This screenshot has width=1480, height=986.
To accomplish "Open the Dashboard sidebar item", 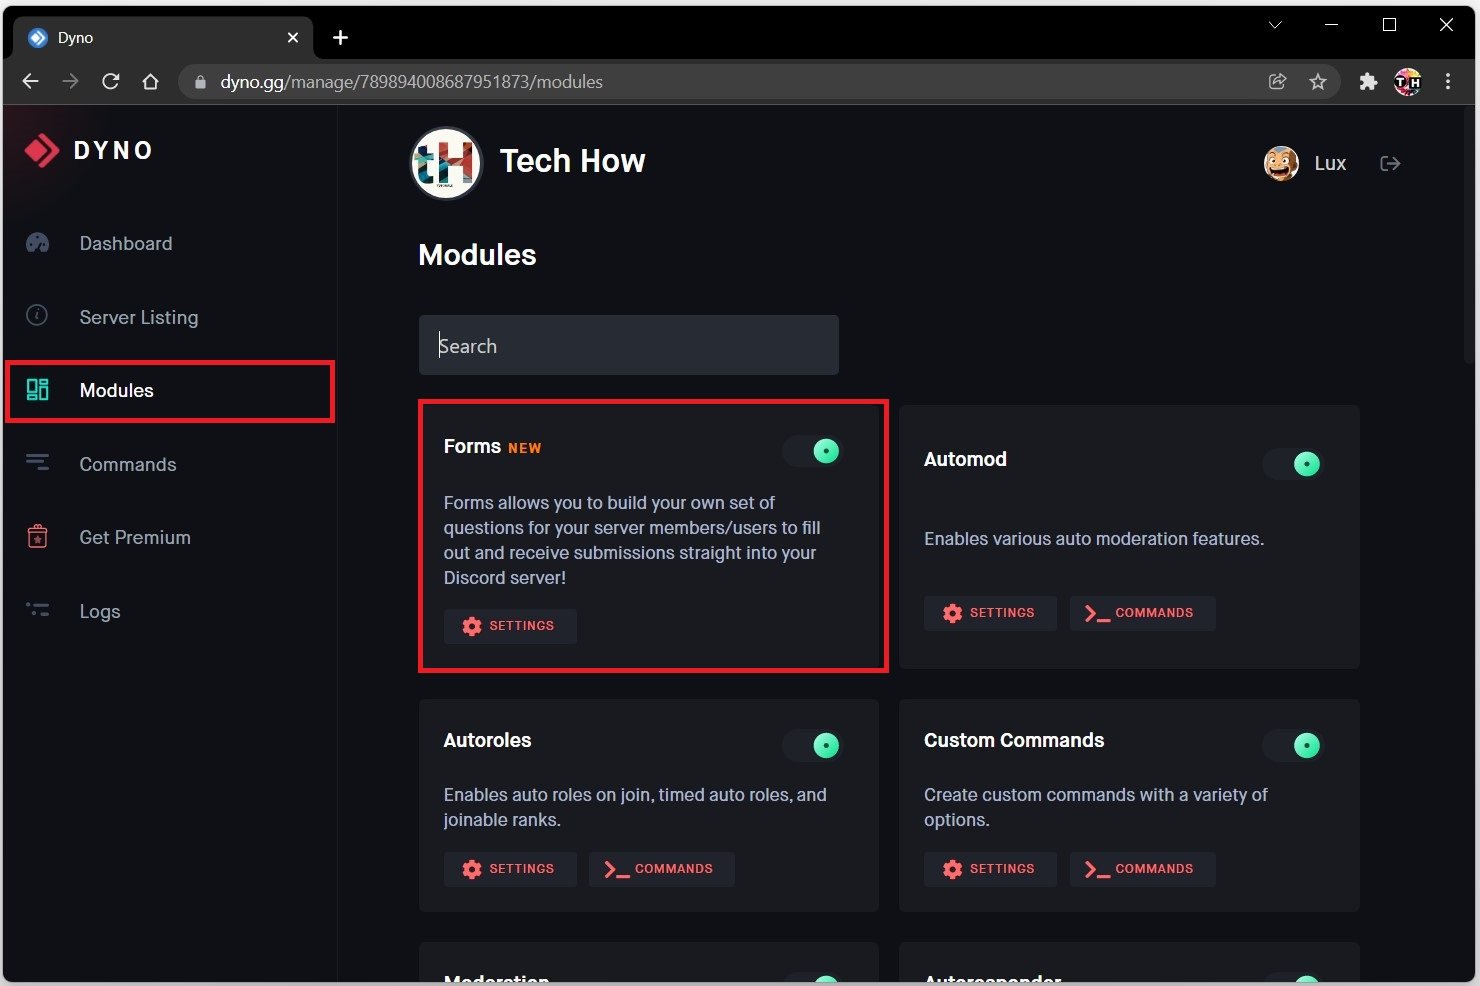I will tap(125, 244).
